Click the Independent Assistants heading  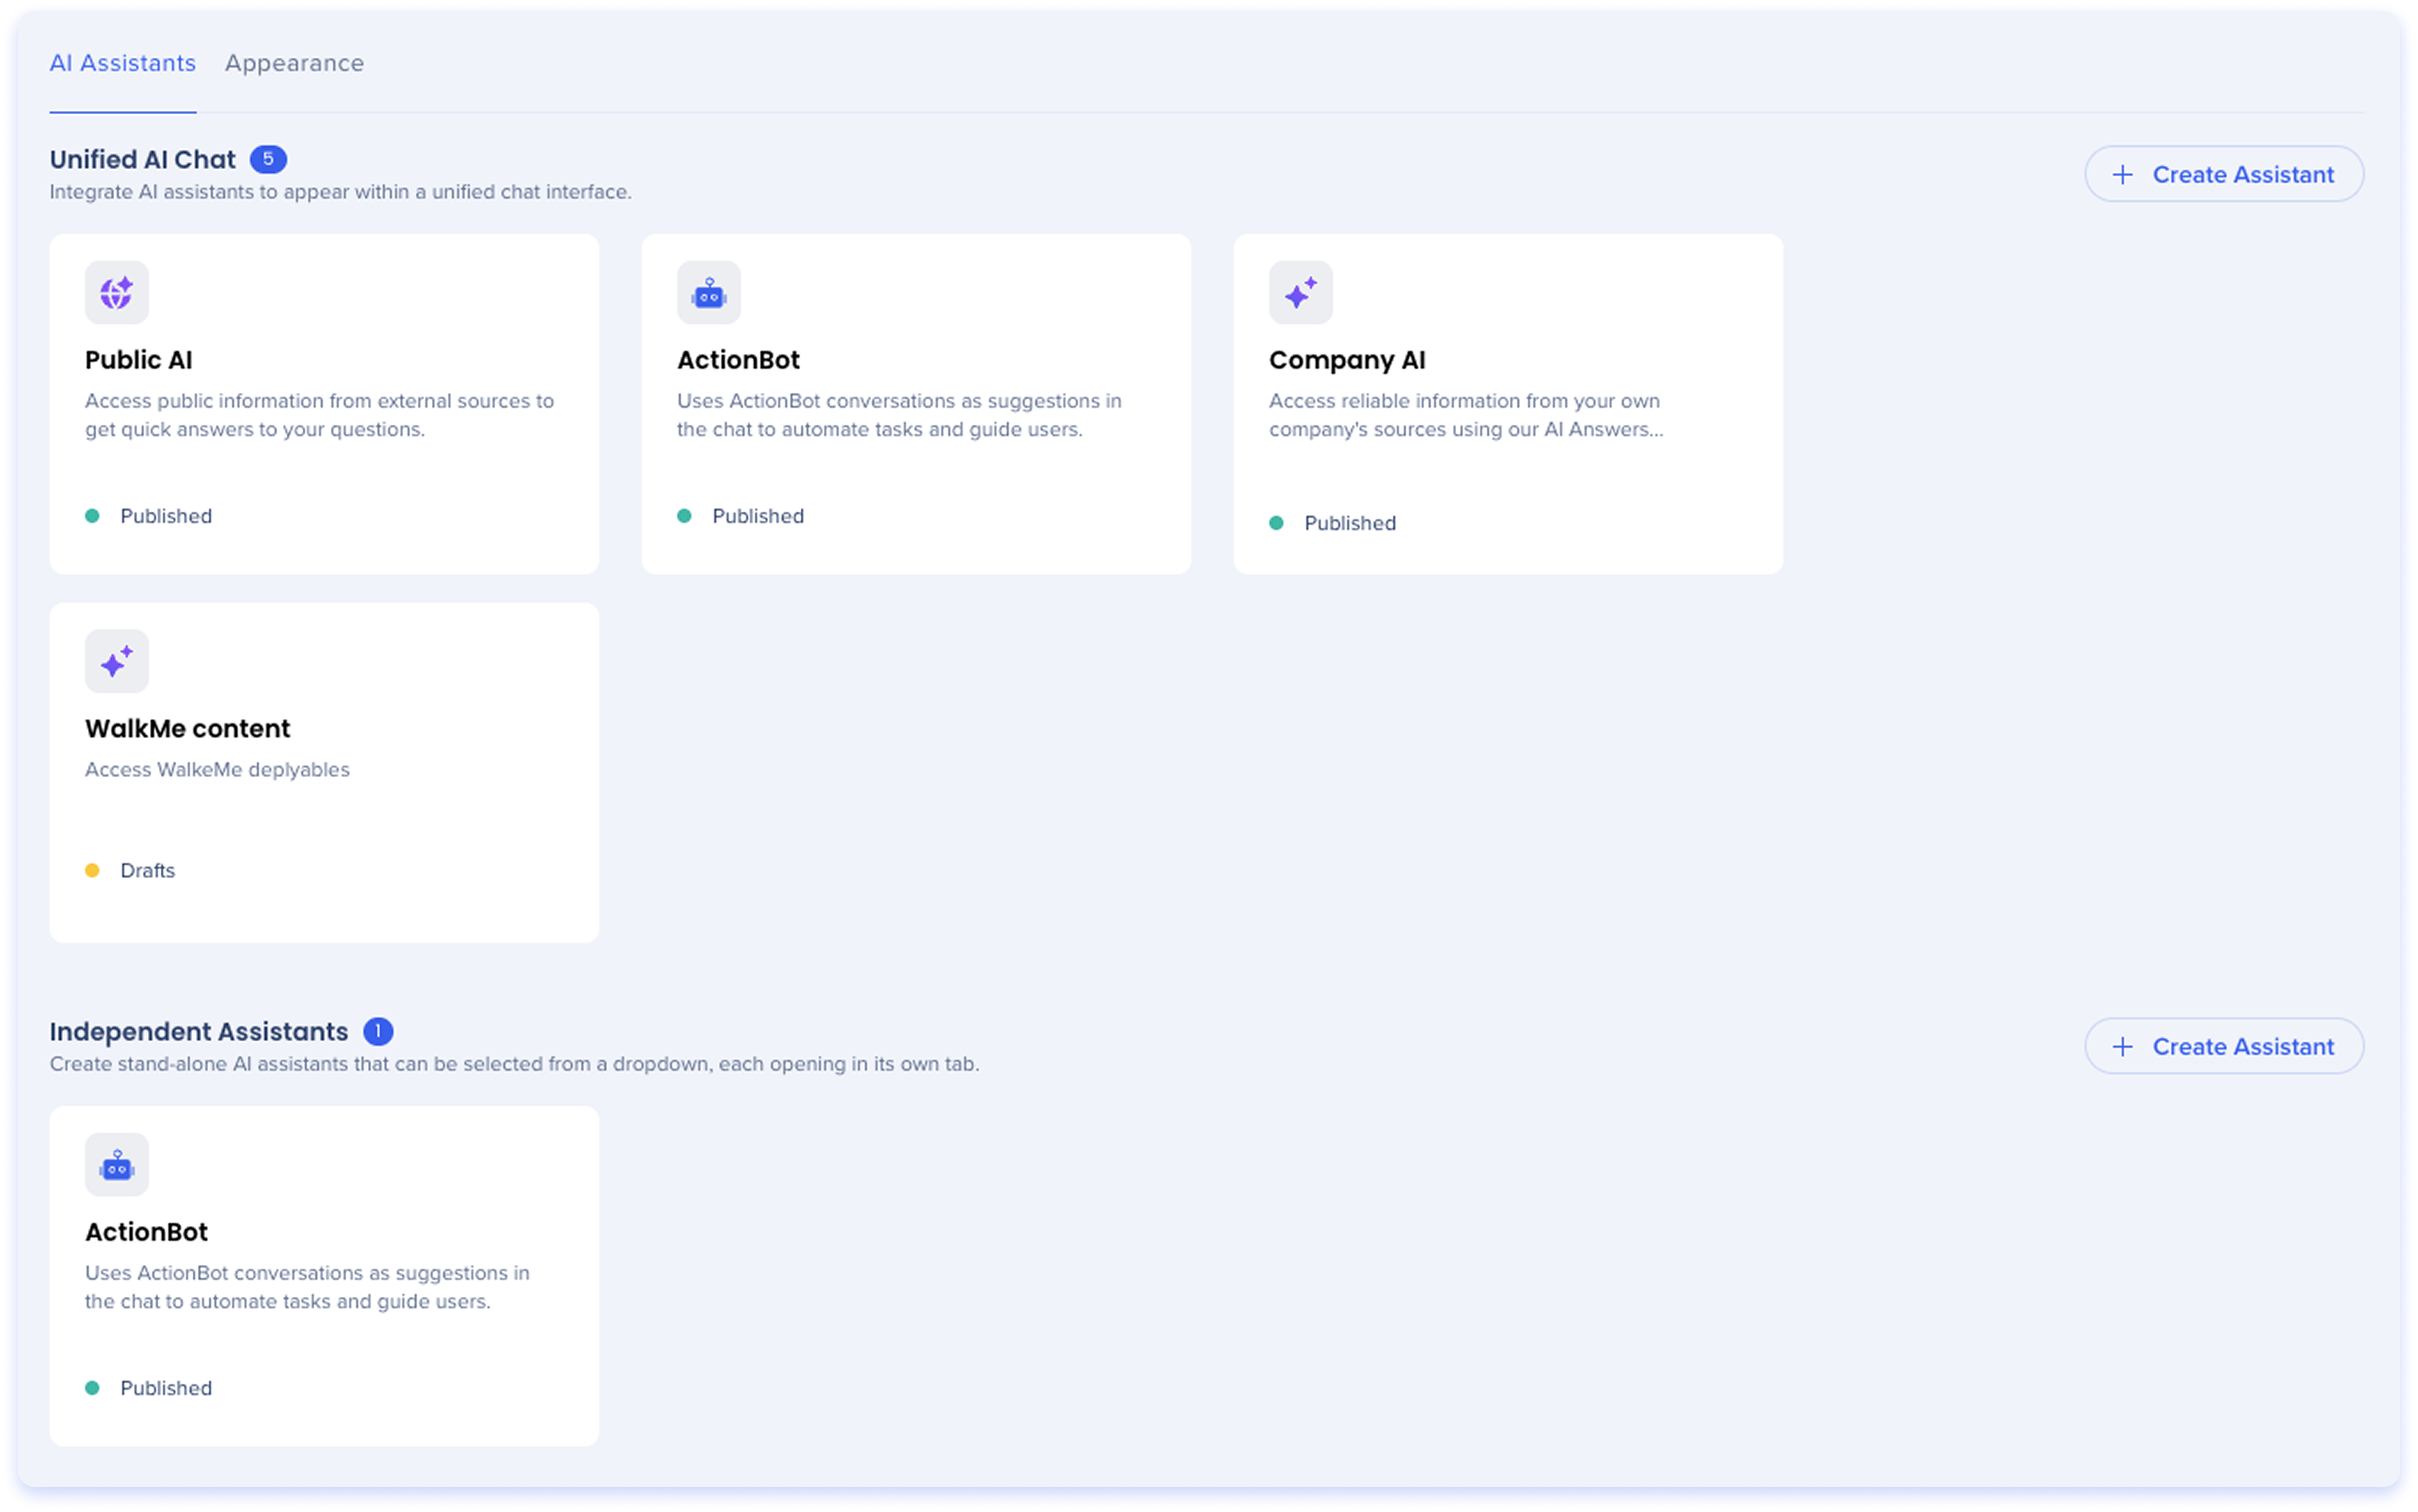click(x=199, y=1032)
